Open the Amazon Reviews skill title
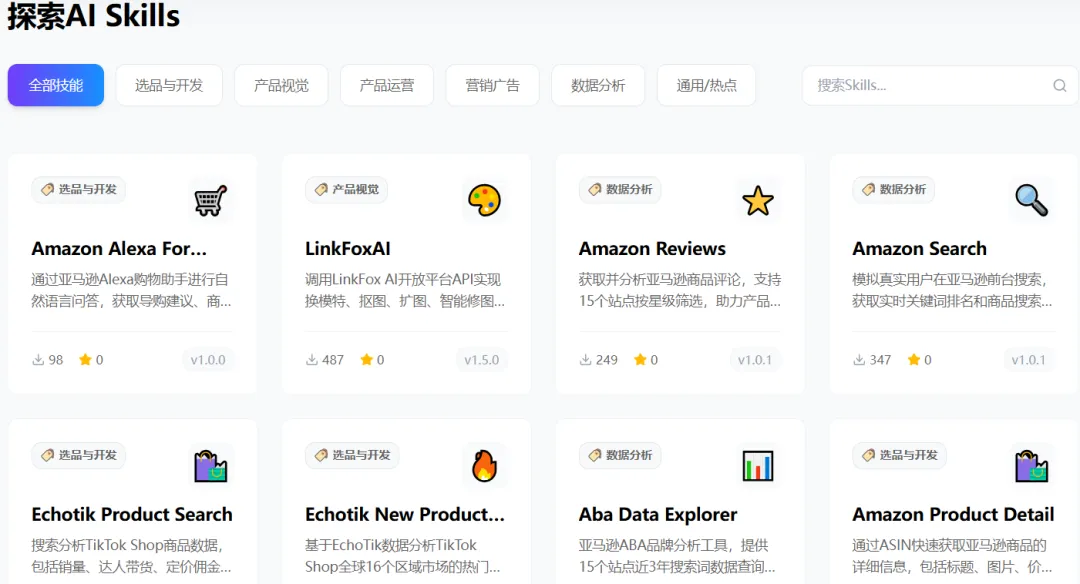This screenshot has width=1080, height=584. tap(652, 249)
